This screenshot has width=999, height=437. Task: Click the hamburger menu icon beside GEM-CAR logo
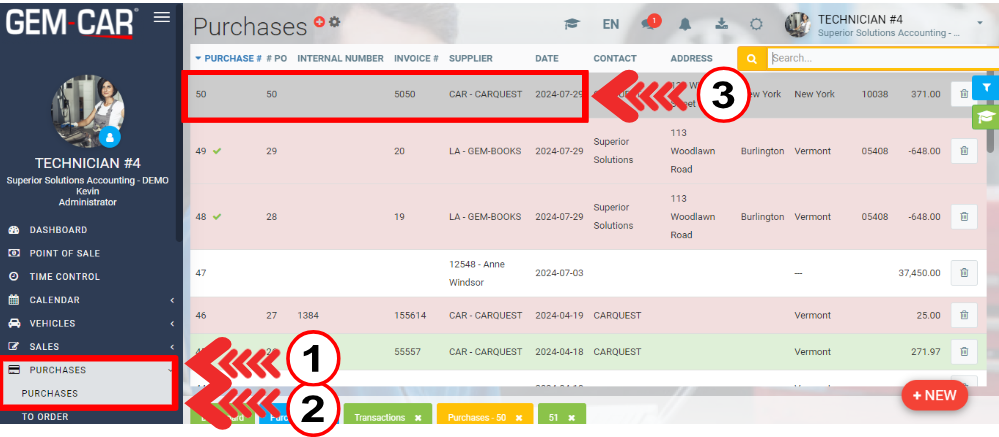(x=161, y=17)
